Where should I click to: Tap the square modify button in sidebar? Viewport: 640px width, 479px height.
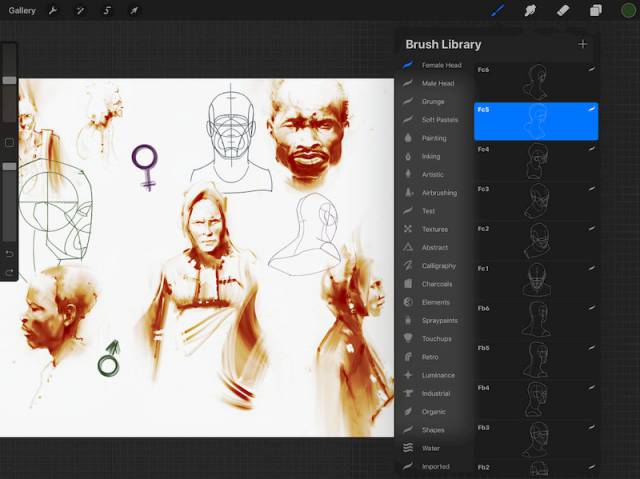[x=9, y=143]
